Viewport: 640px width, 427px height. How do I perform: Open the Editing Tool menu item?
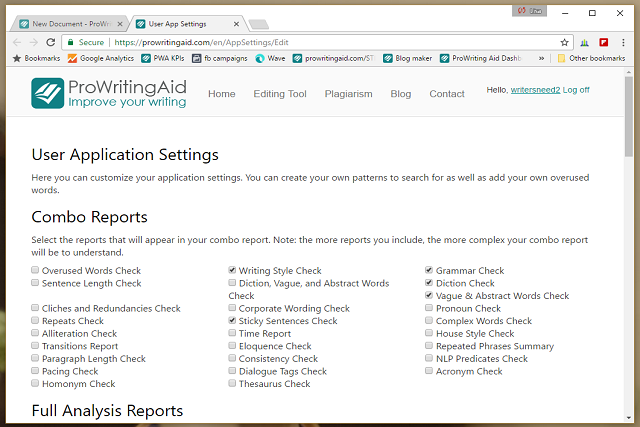point(280,94)
